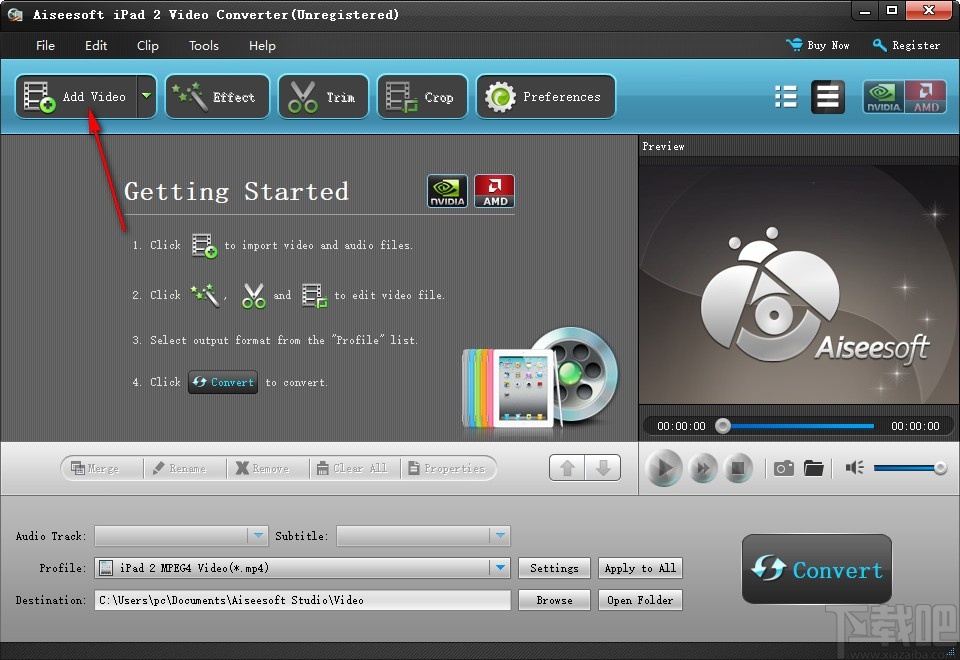
Task: Minimize the converter window
Action: (865, 11)
